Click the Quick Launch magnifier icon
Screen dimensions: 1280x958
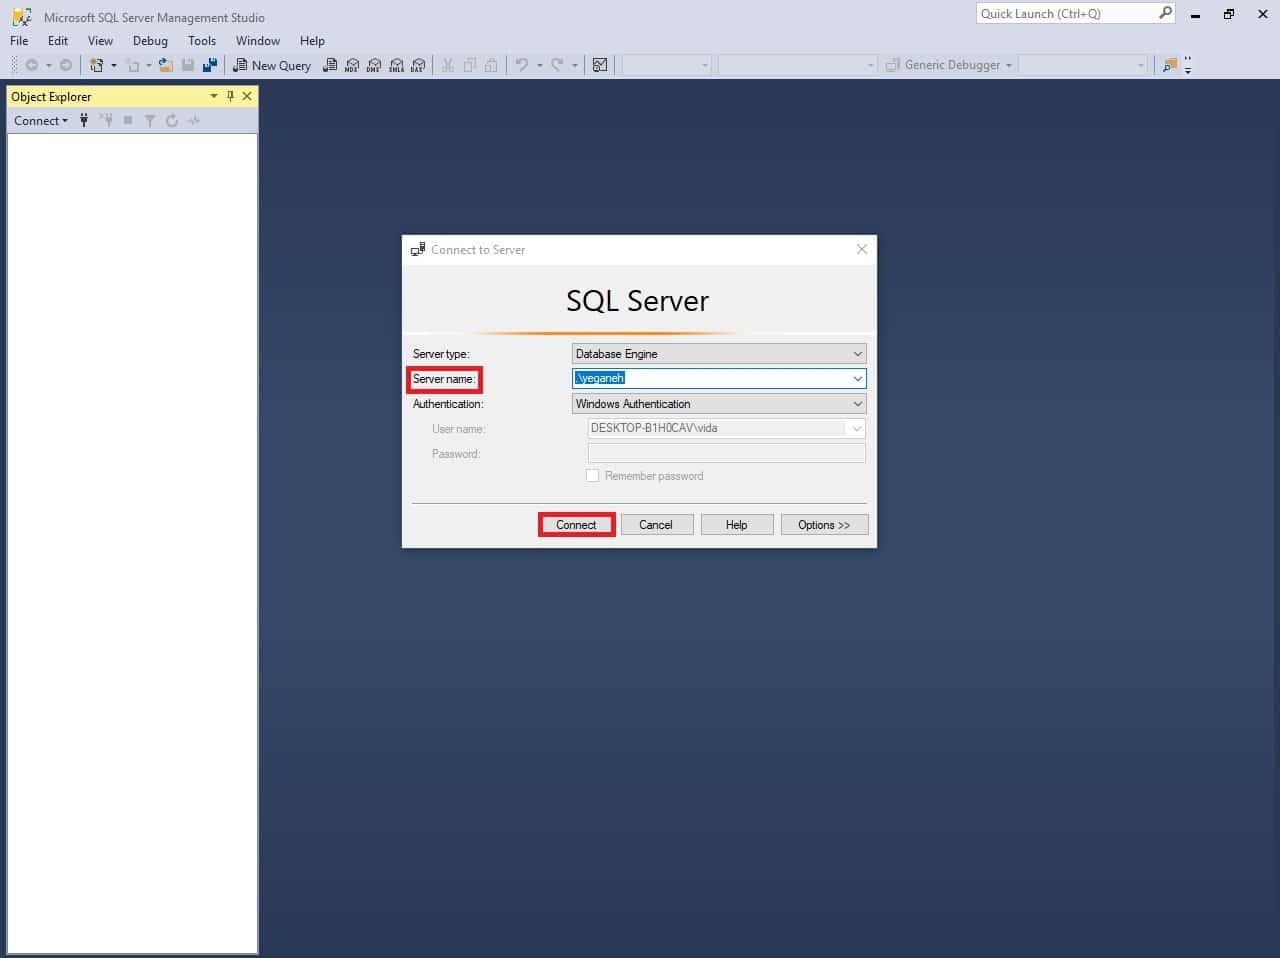click(1165, 13)
